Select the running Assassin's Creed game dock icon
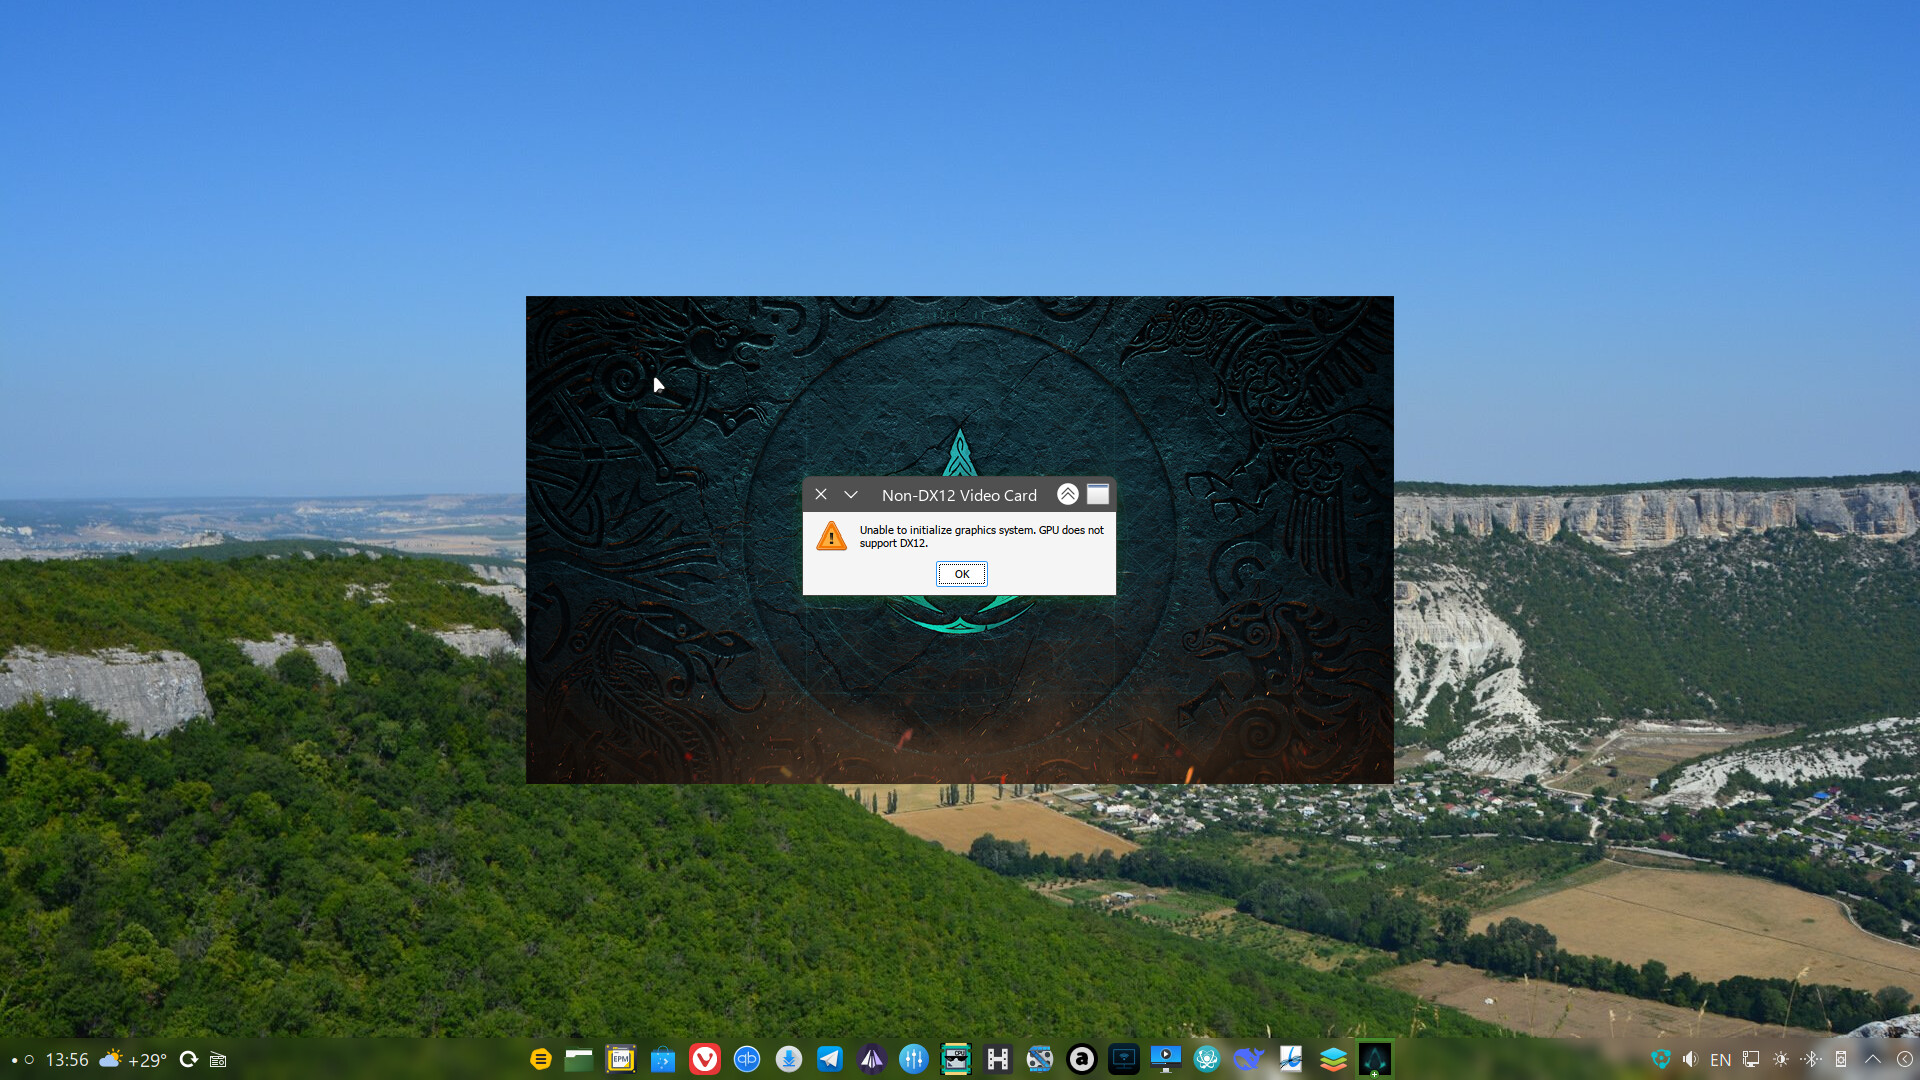This screenshot has width=1920, height=1080. pyautogui.click(x=1375, y=1059)
